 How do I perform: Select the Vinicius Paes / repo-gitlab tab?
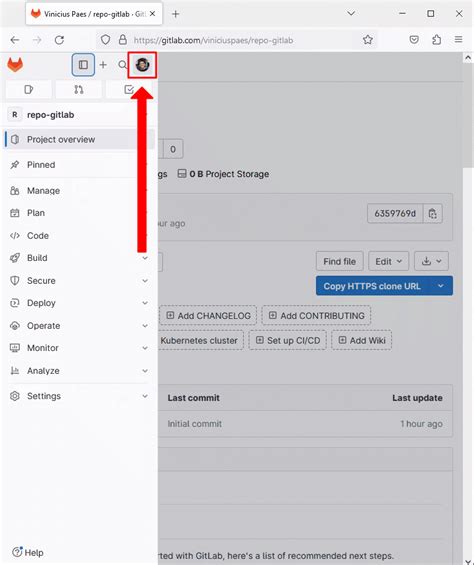[94, 14]
